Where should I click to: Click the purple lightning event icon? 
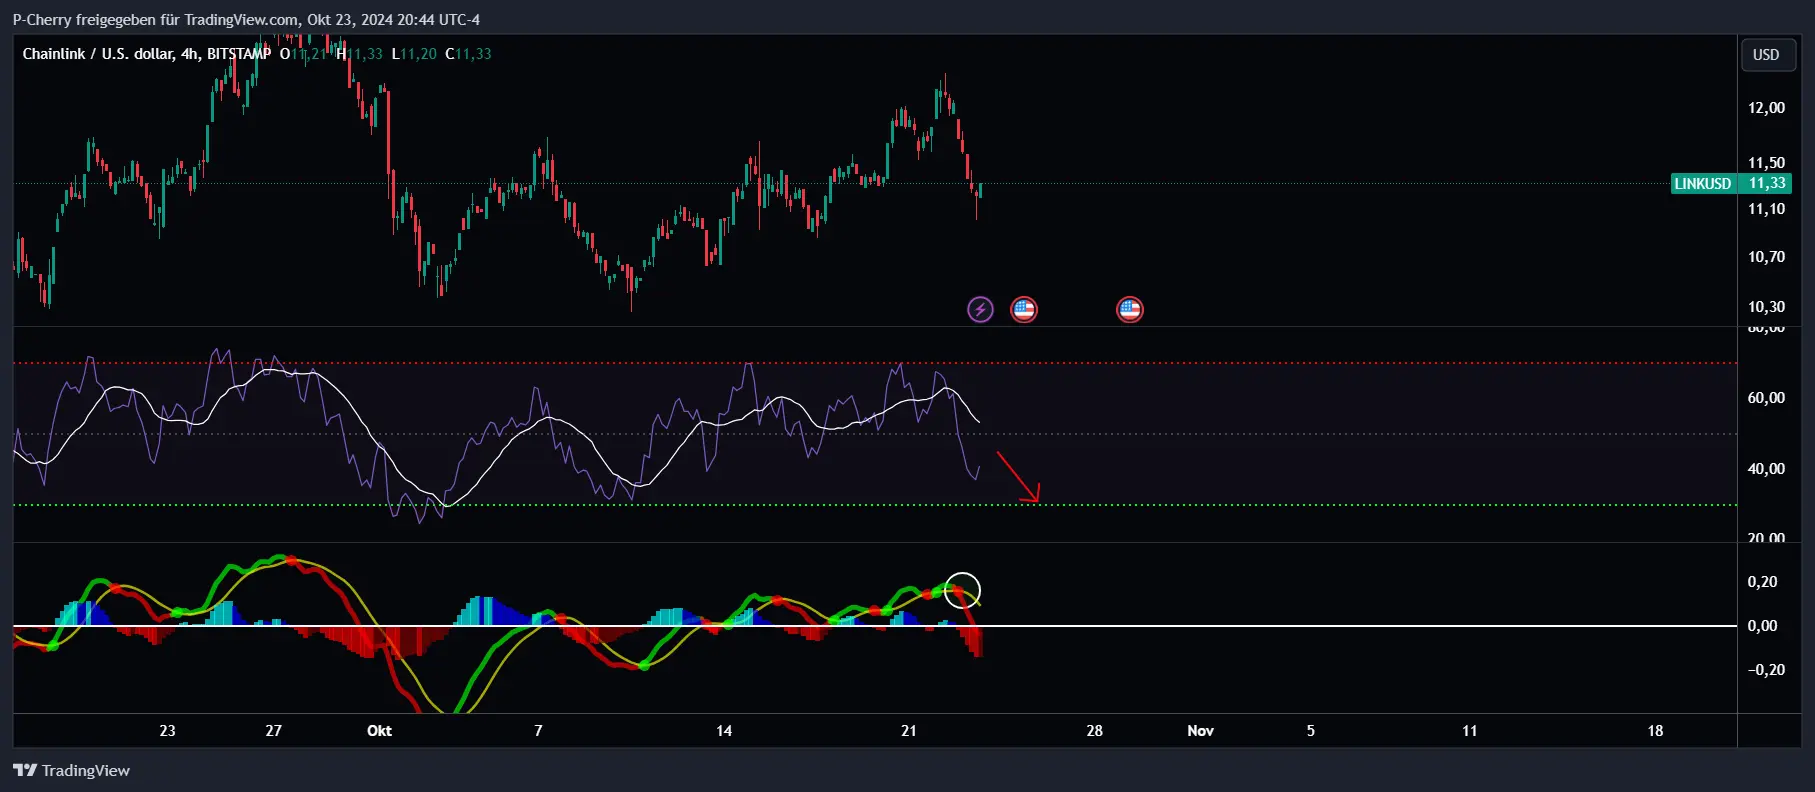(x=980, y=309)
